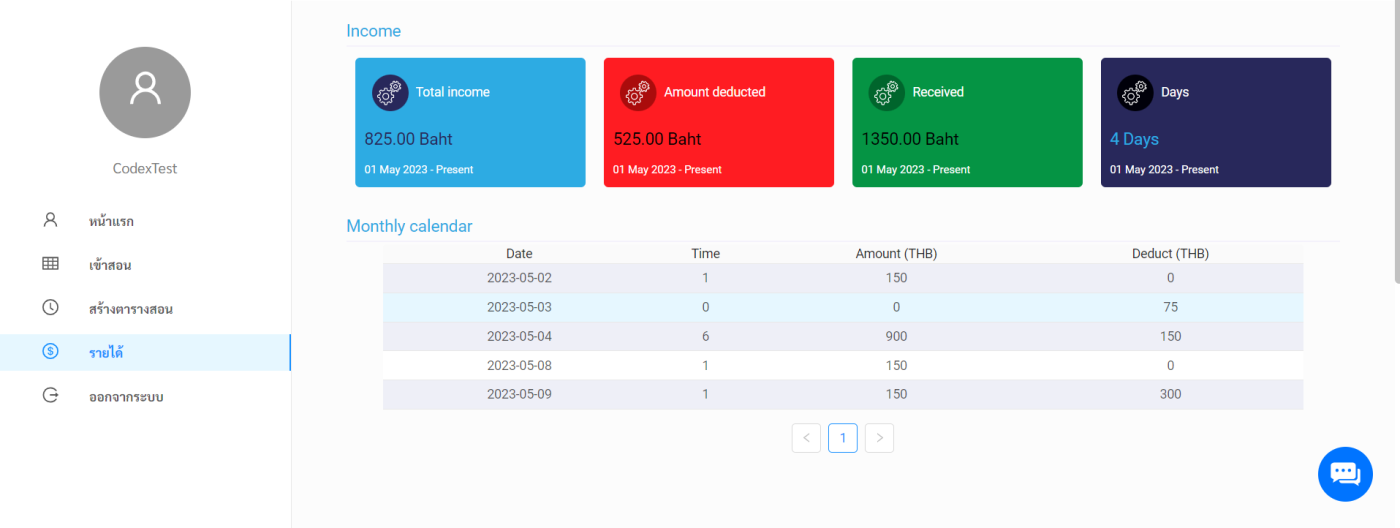Click the table grid icon beside เข้าสอน
1400x528 pixels.
pos(50,264)
